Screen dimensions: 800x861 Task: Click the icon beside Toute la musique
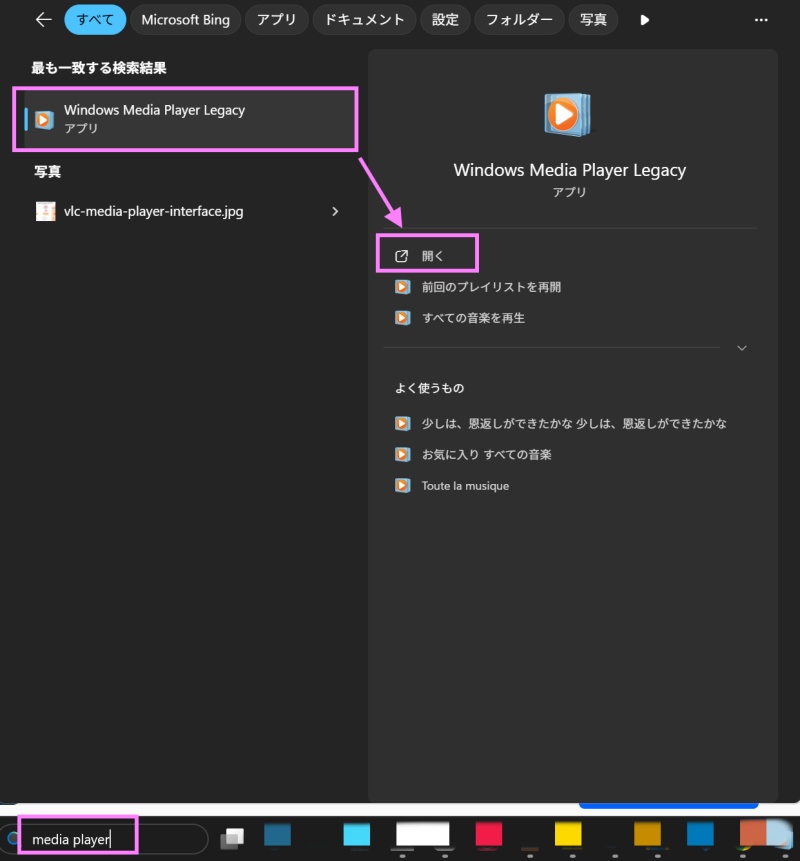point(402,485)
